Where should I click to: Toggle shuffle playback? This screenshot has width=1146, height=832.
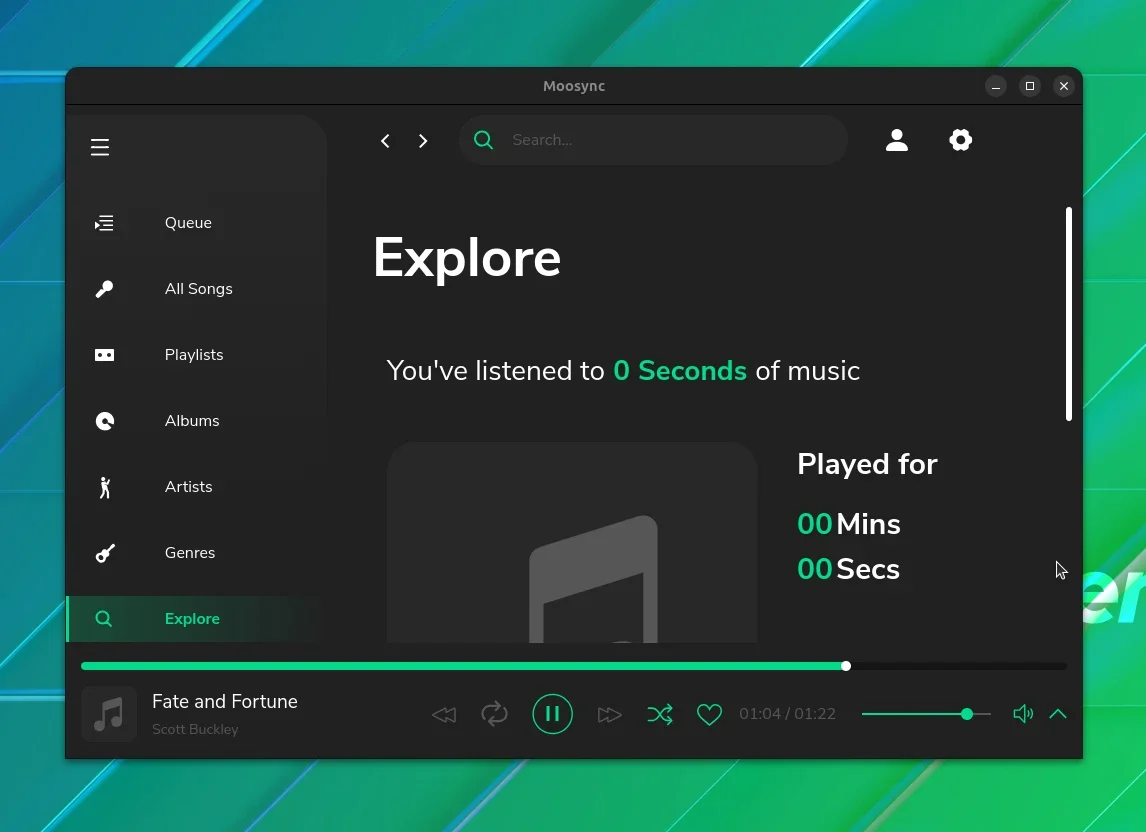coord(660,714)
